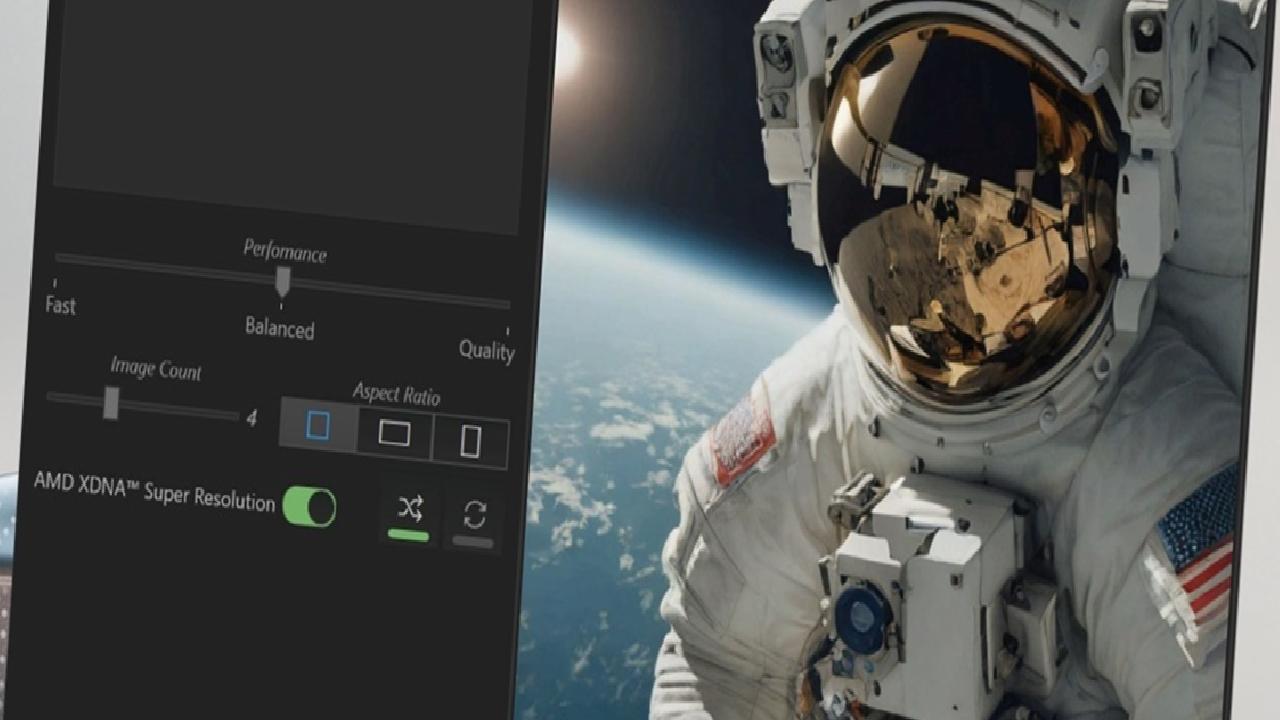Screen dimensions: 1280x720
Task: Select the square aspect ratio icon
Action: (x=318, y=425)
